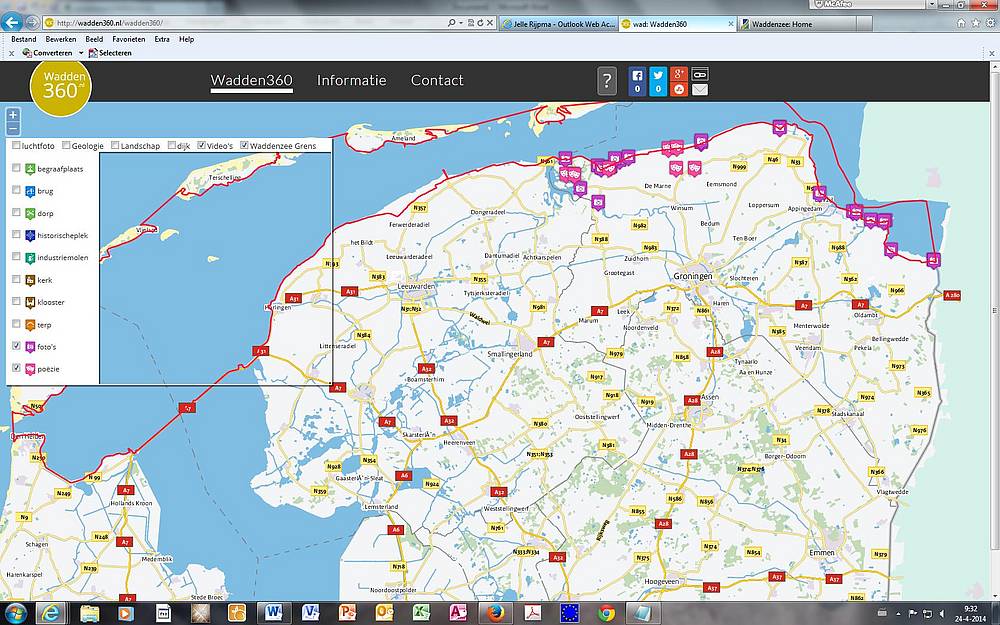Open the Informatie page link
Screen dimensions: 1000x625
(x=351, y=81)
